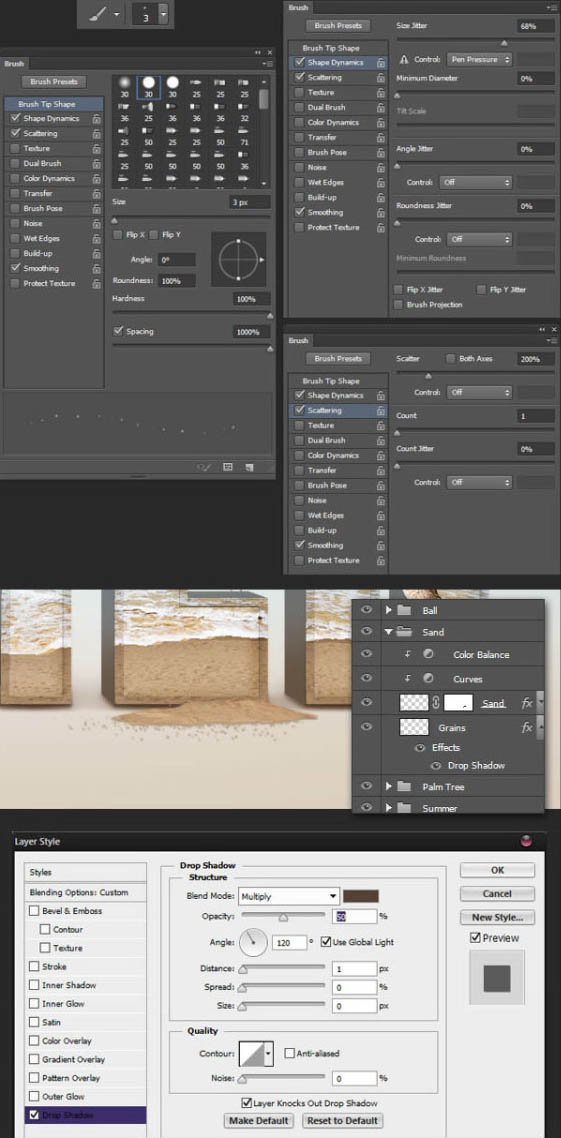Viewport: 561px width, 1138px height.
Task: Toggle Use Global Light checkbox
Action: [x=326, y=941]
